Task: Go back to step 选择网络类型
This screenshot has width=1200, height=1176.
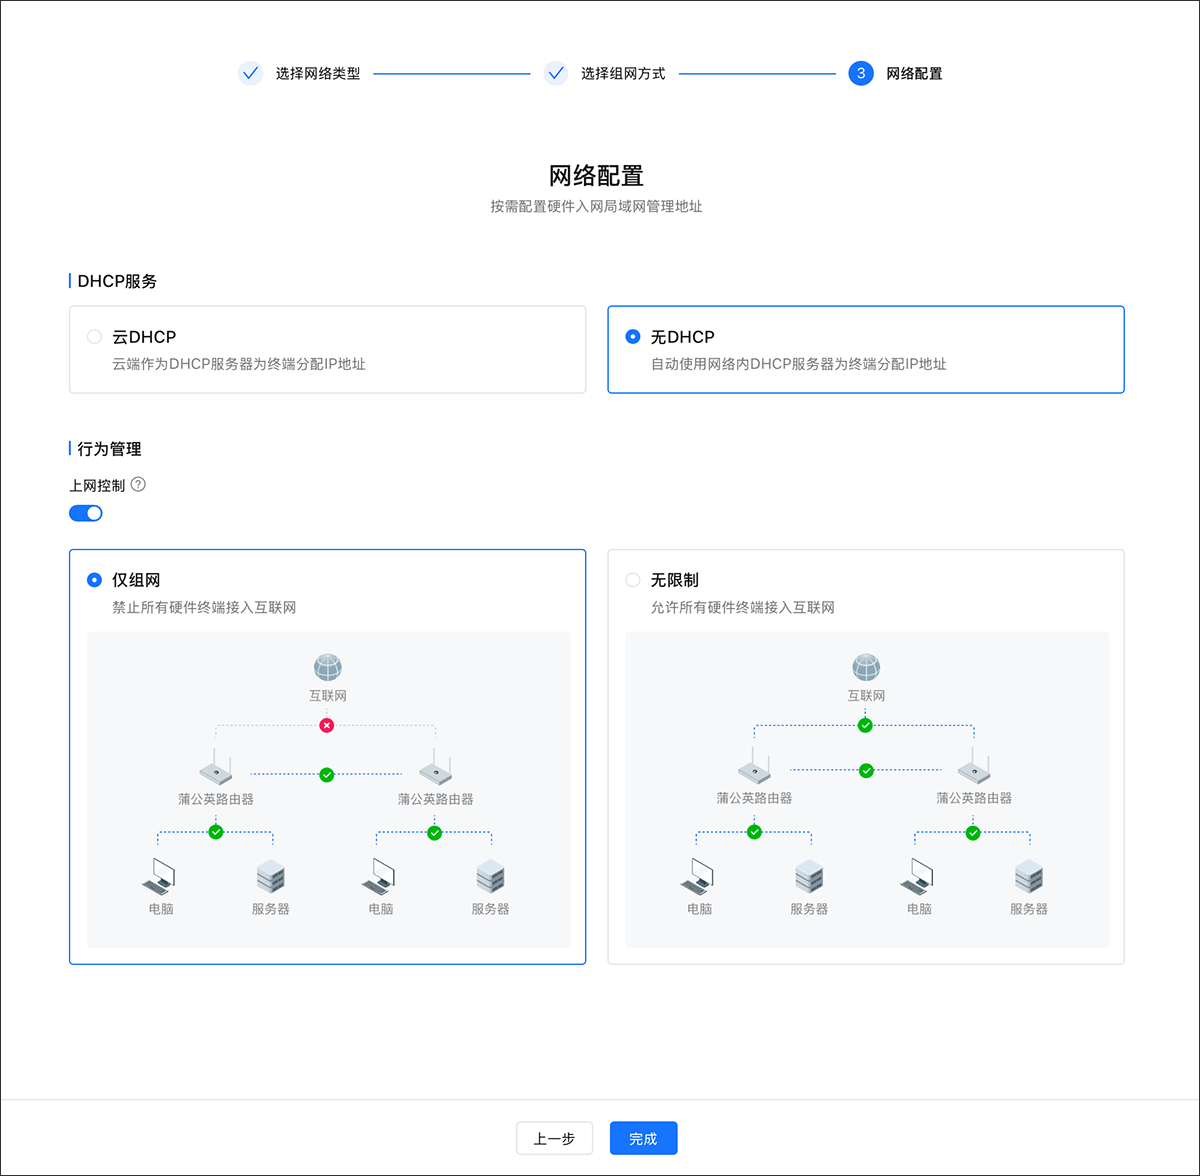Action: coord(251,73)
